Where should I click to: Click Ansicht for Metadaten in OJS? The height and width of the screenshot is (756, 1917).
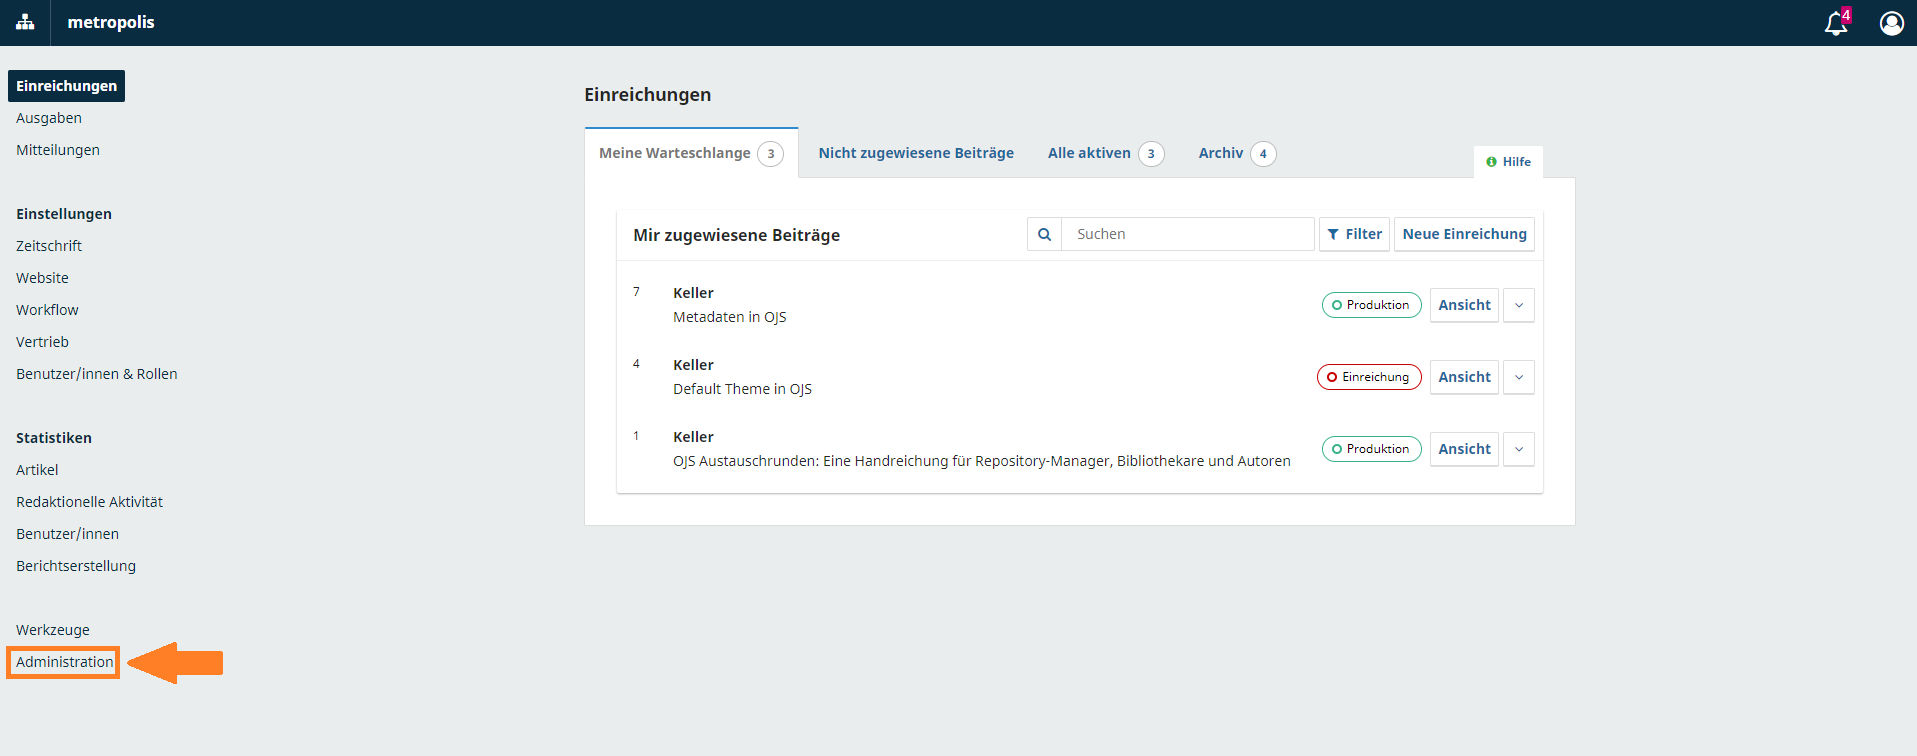click(1464, 305)
